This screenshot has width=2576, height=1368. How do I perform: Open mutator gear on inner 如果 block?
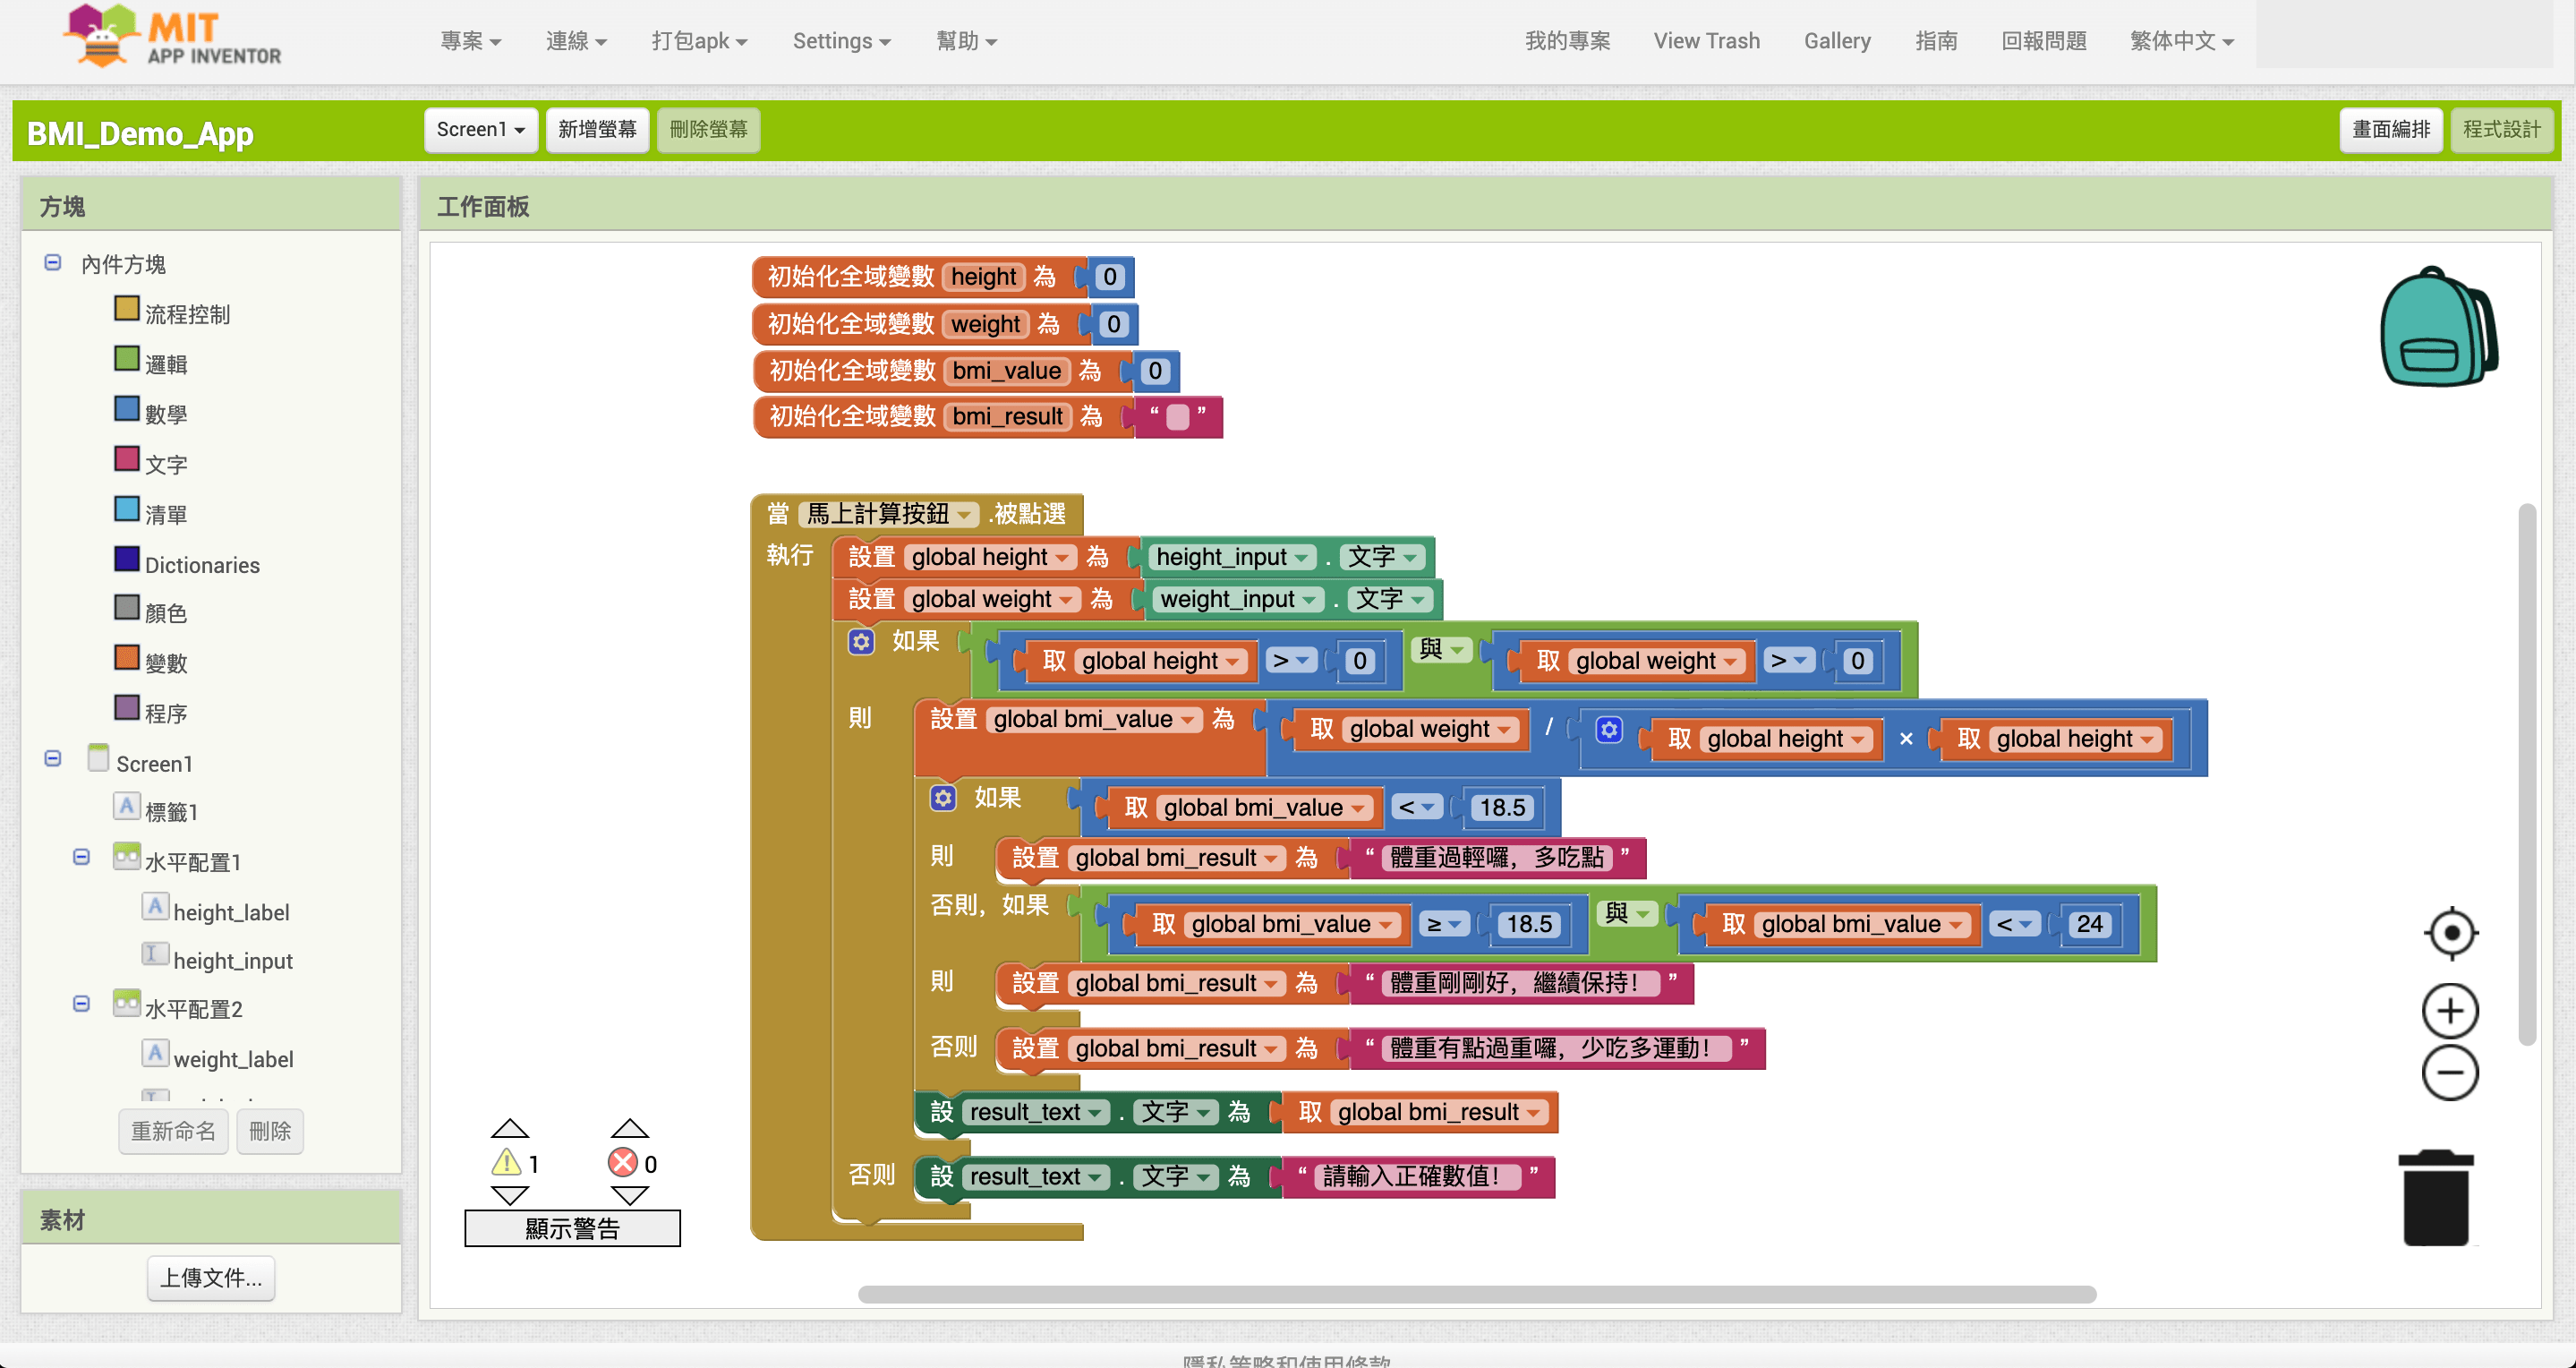click(943, 798)
